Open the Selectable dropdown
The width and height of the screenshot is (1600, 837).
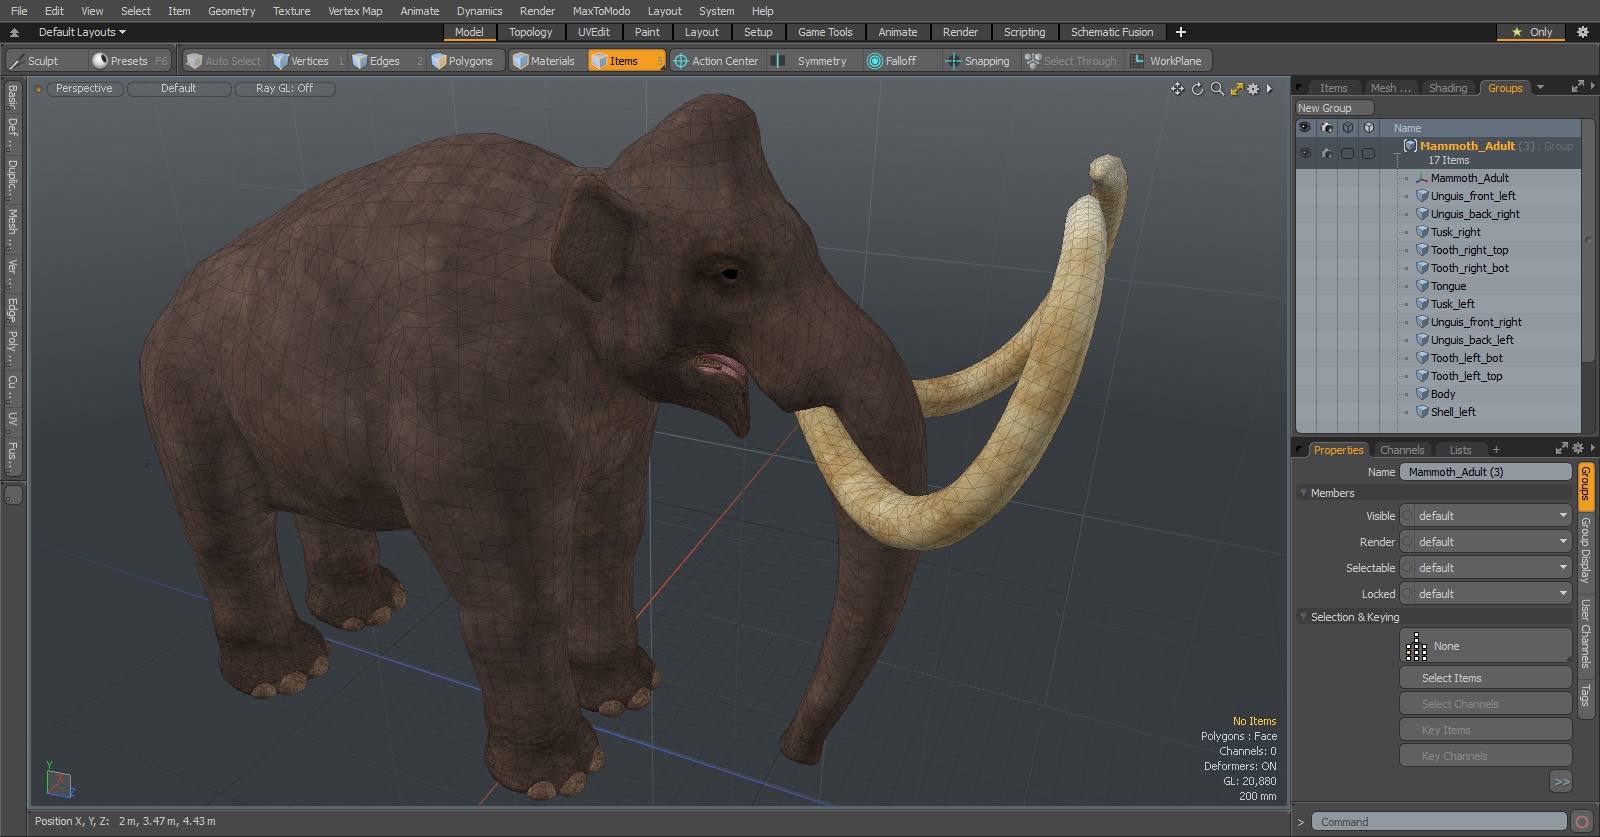1486,568
